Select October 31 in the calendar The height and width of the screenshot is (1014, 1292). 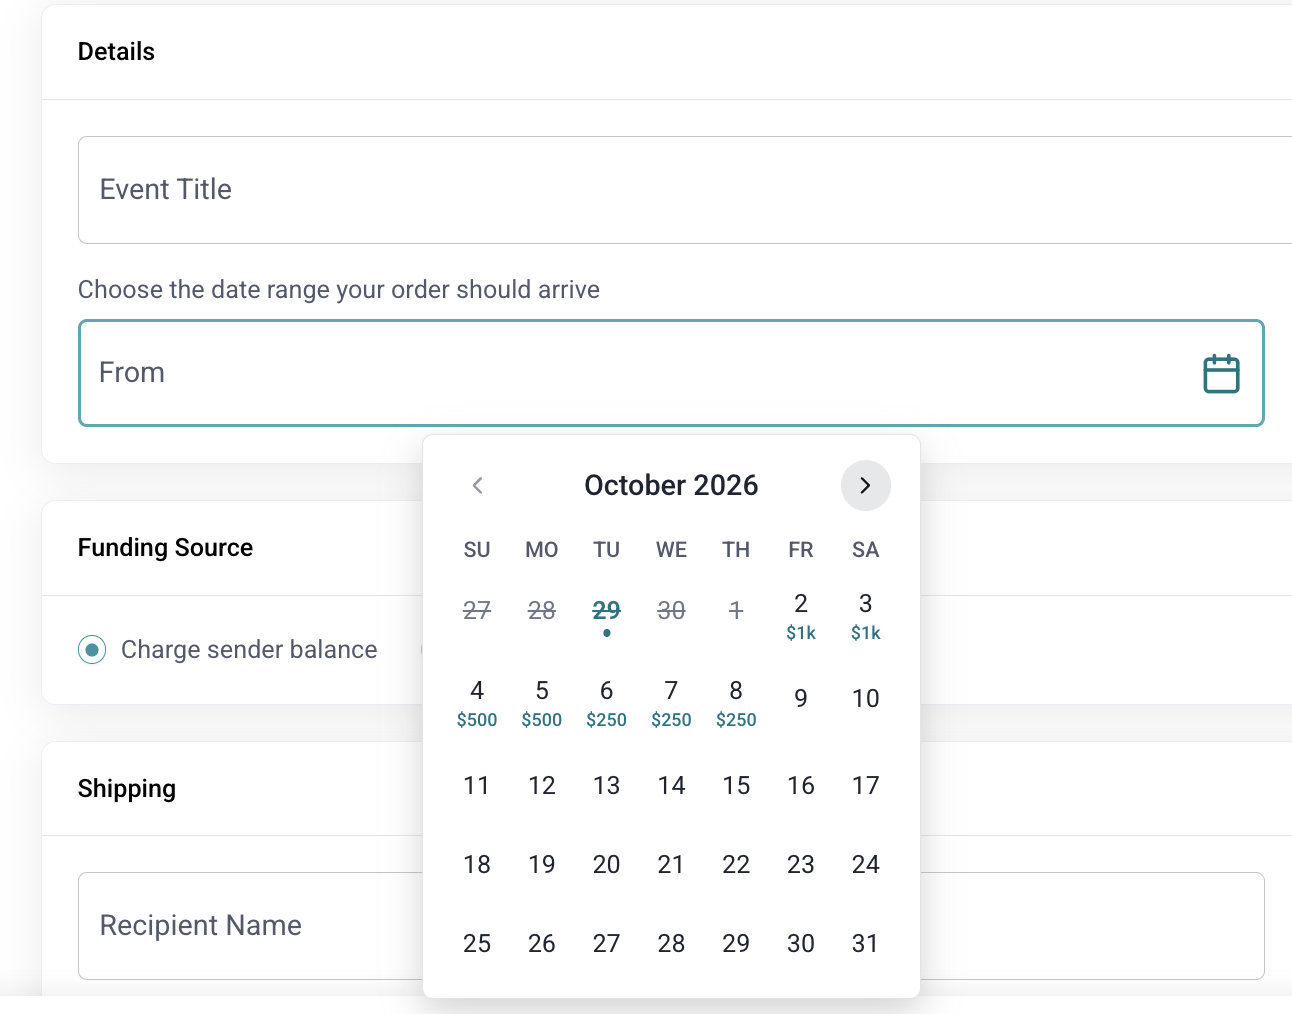point(866,944)
